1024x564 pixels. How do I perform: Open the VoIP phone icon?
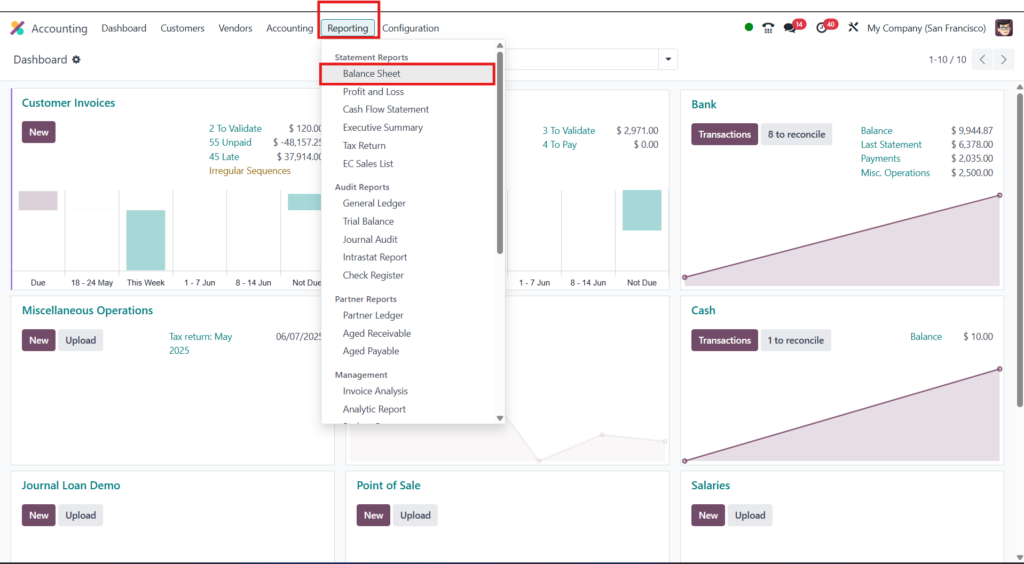tap(768, 28)
